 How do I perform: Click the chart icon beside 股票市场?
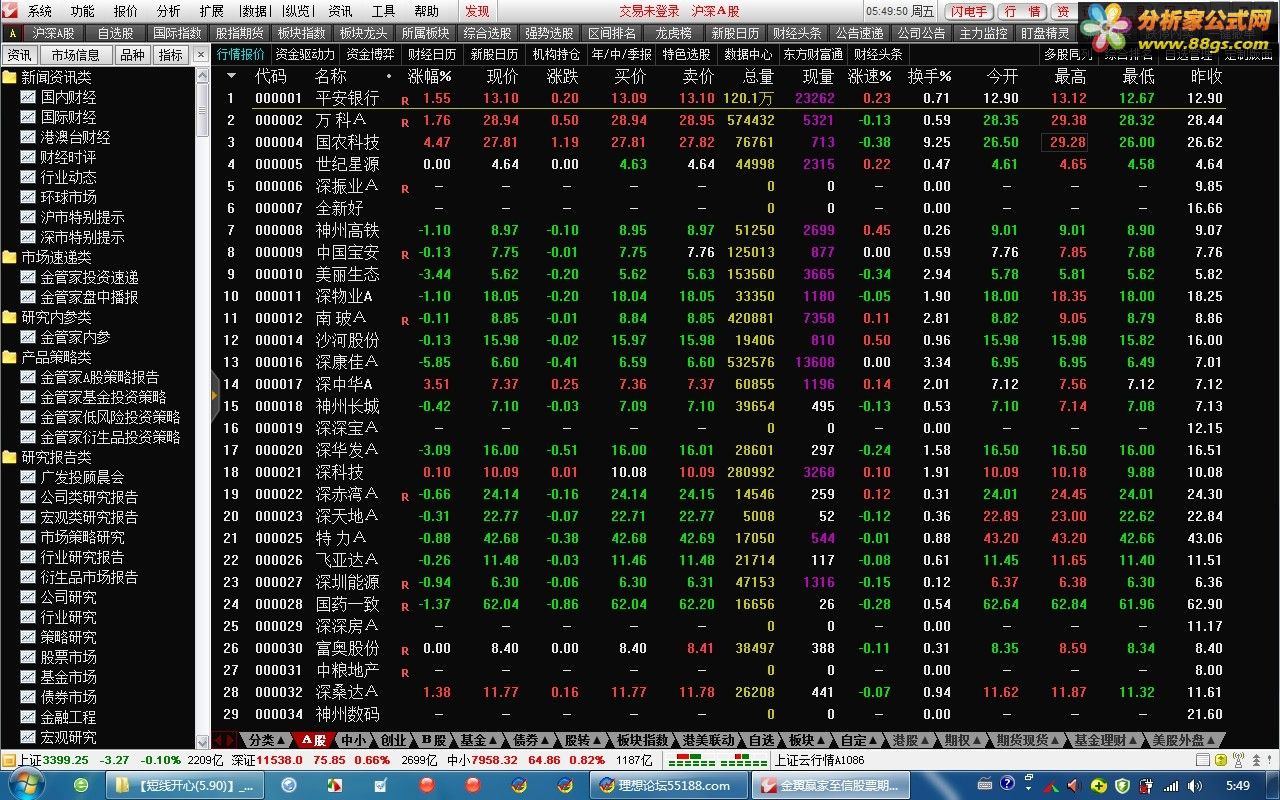(x=28, y=657)
